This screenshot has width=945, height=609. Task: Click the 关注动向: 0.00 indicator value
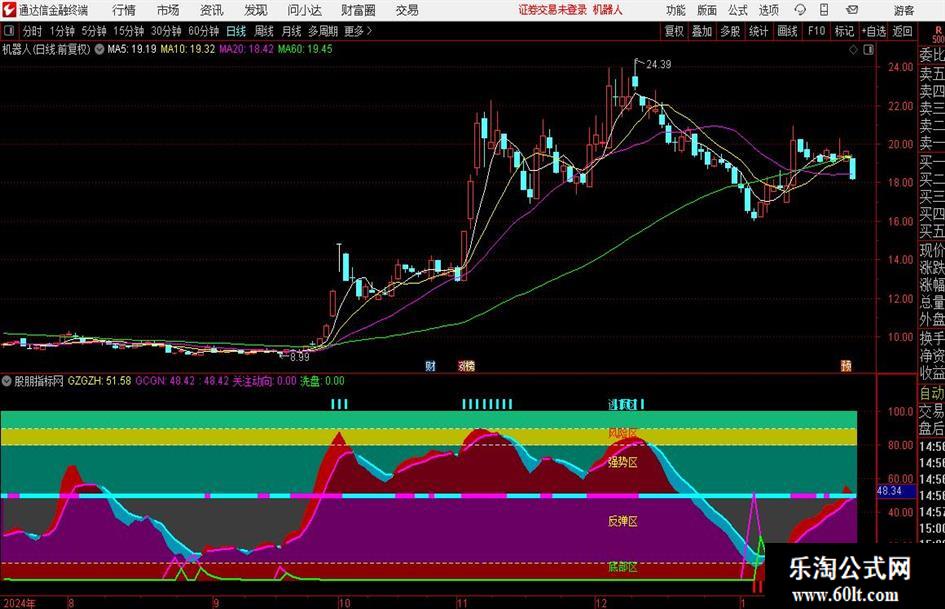pyautogui.click(x=265, y=381)
